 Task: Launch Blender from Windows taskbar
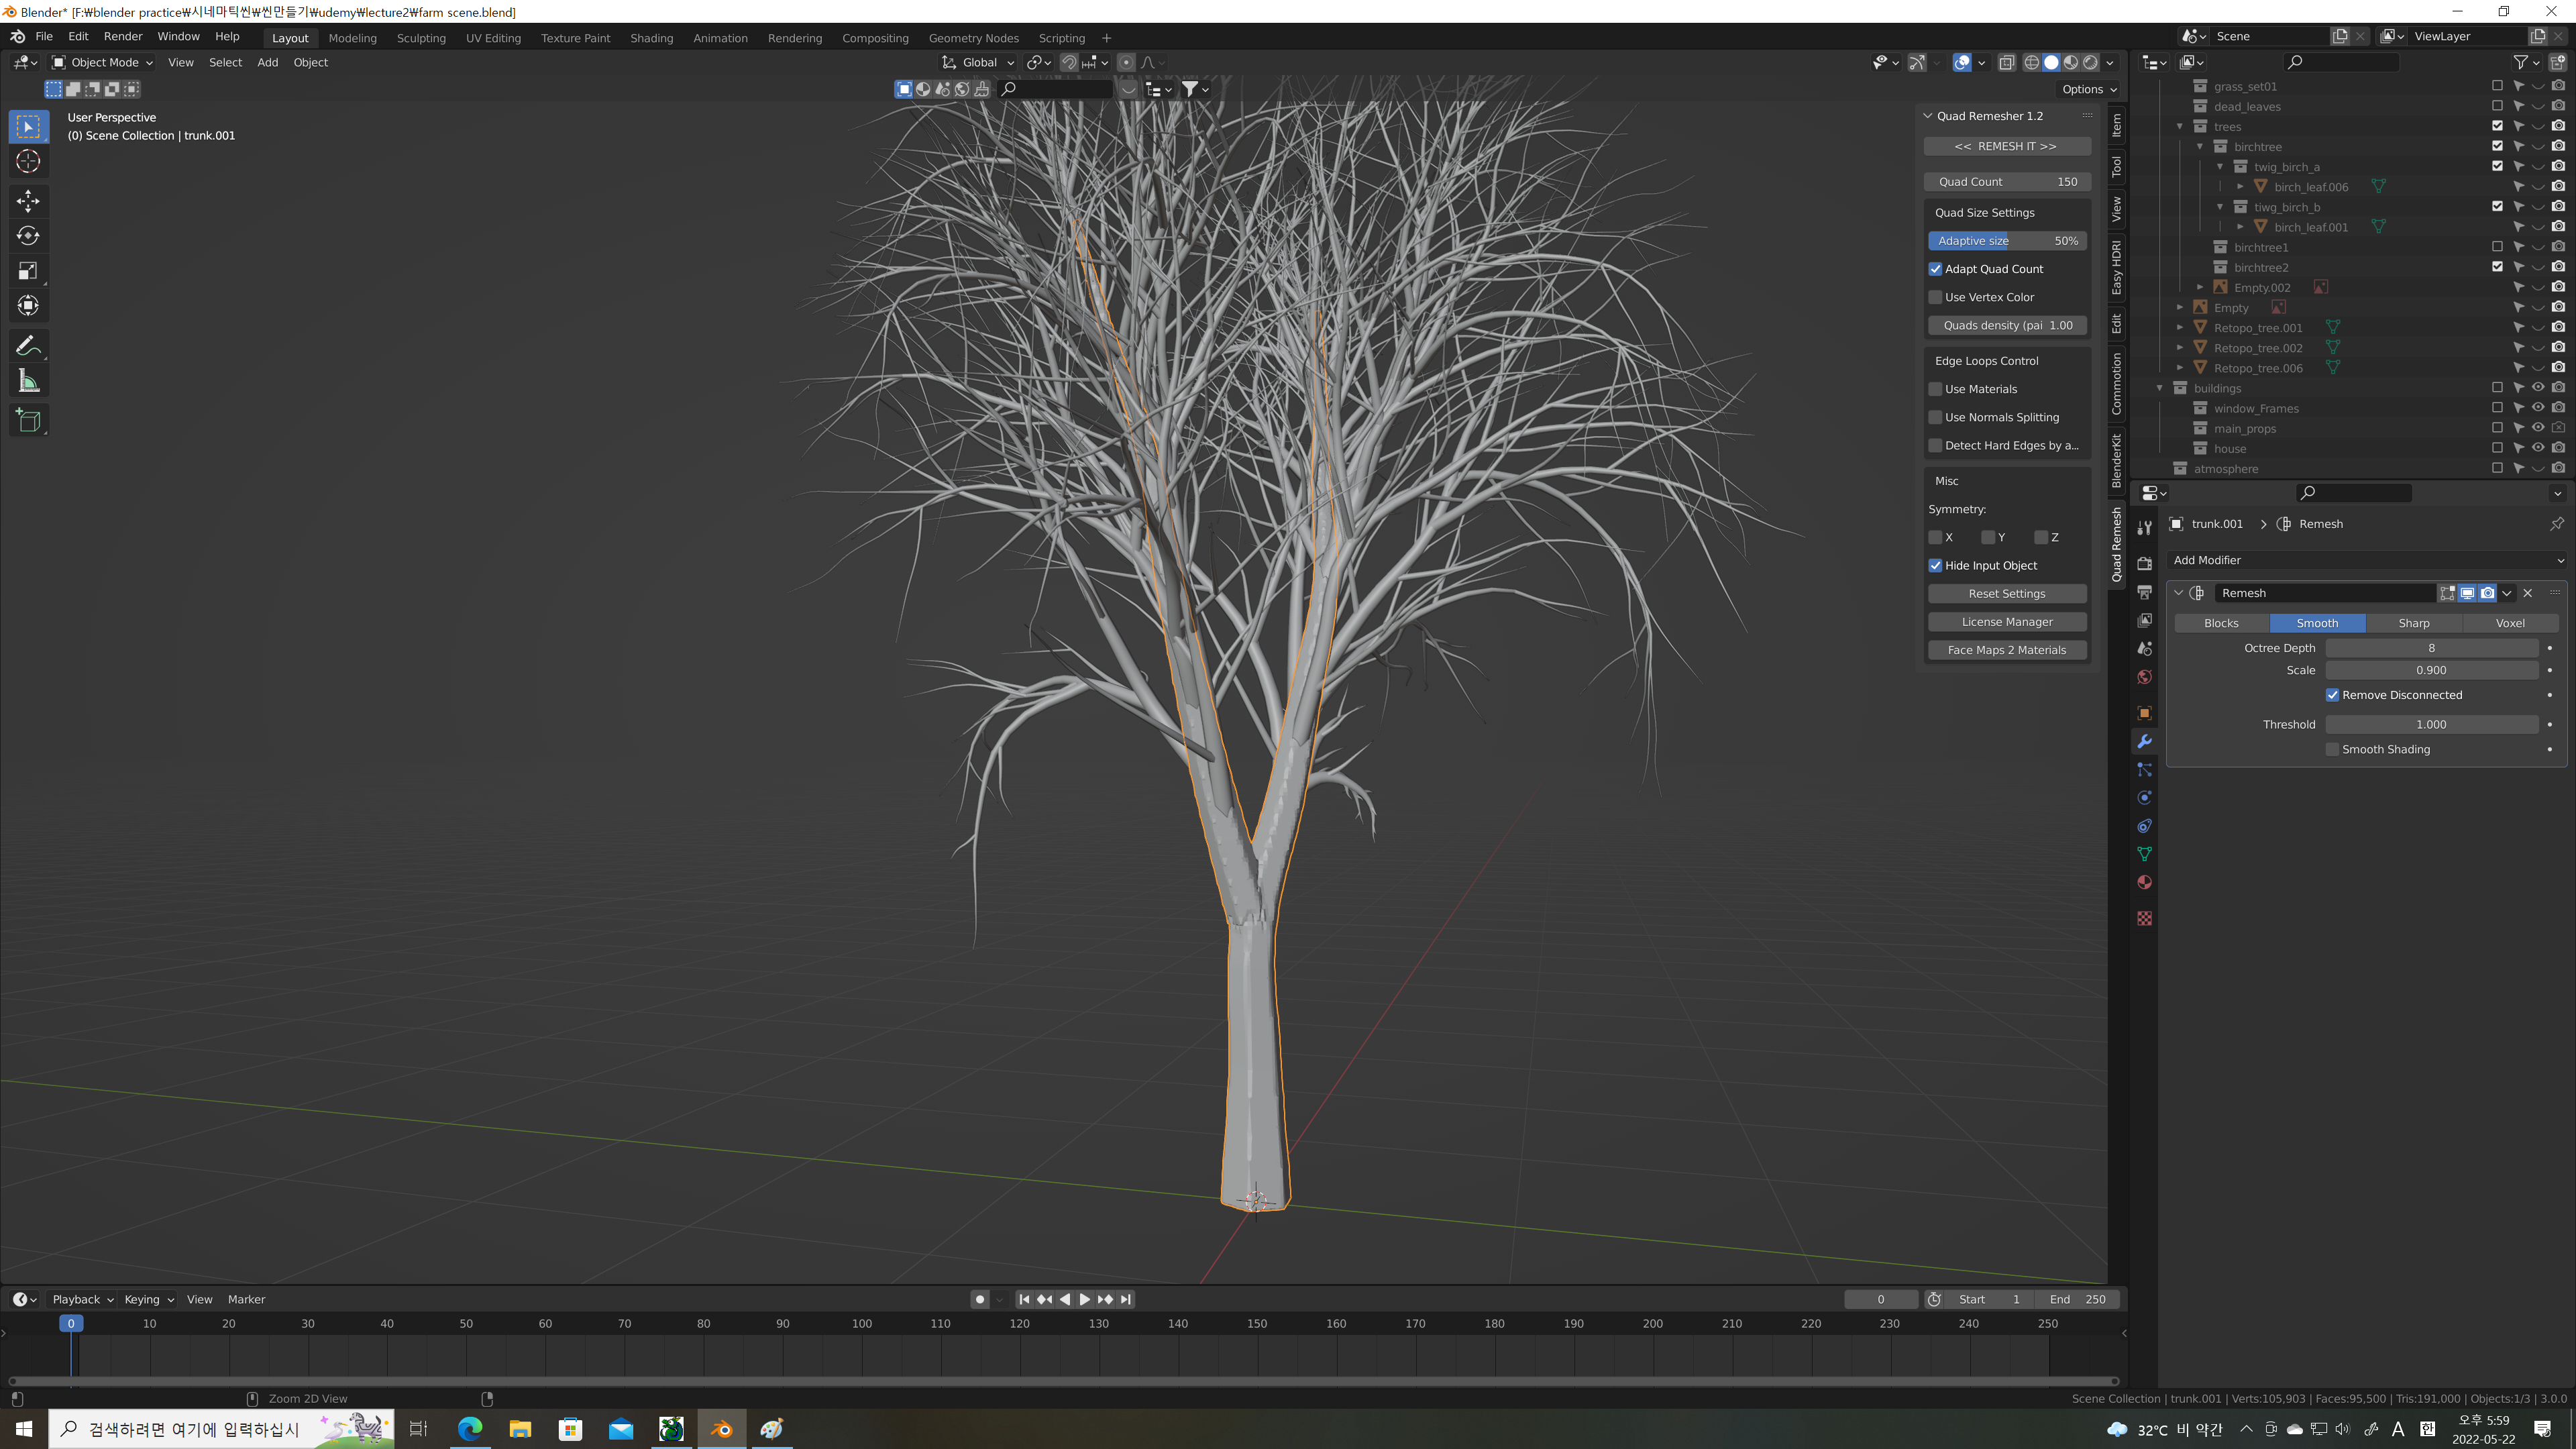(x=721, y=1429)
